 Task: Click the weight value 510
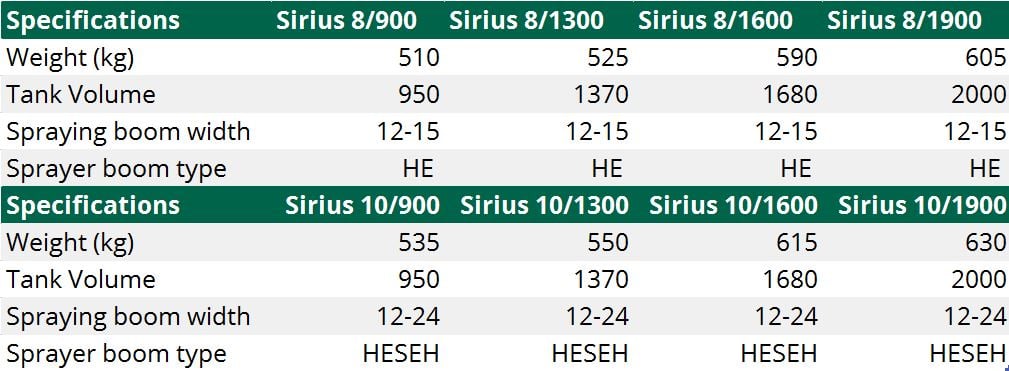419,58
